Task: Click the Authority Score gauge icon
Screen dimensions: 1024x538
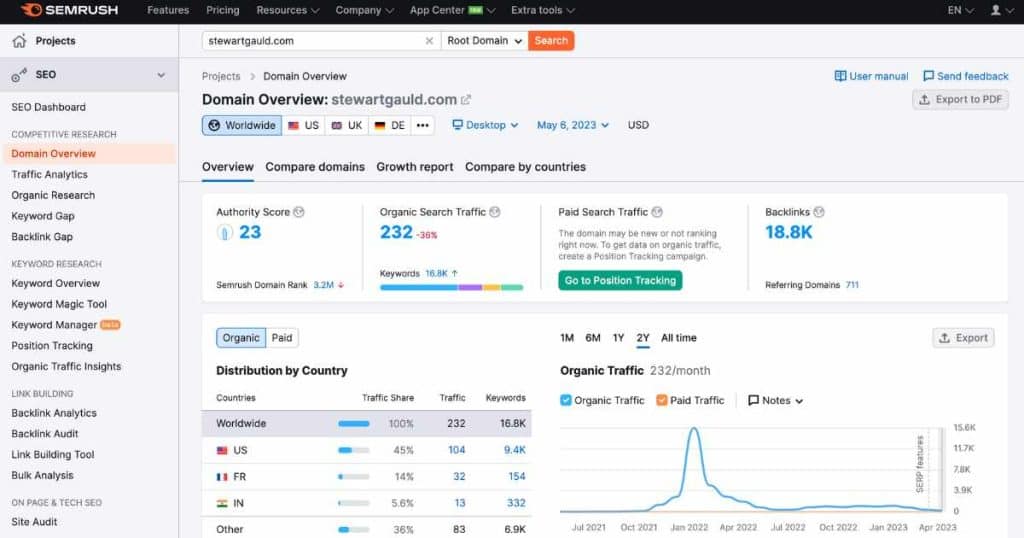Action: click(225, 232)
